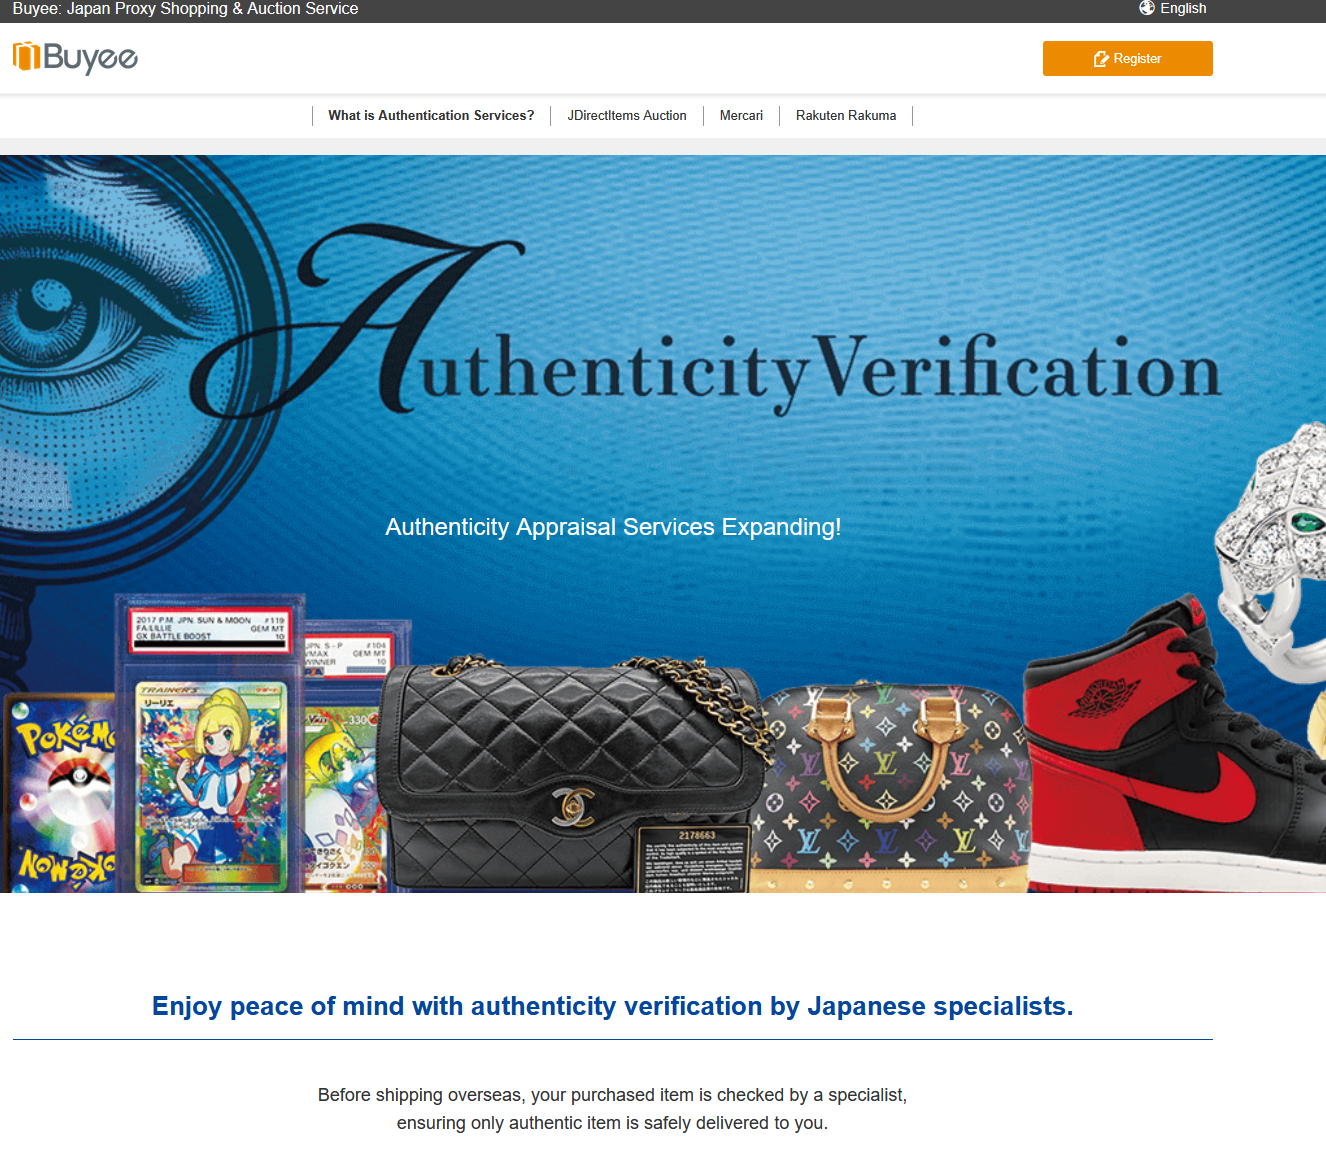The image size is (1326, 1174).
Task: Open the Rakuten Rakuma navigation link
Action: pos(846,115)
